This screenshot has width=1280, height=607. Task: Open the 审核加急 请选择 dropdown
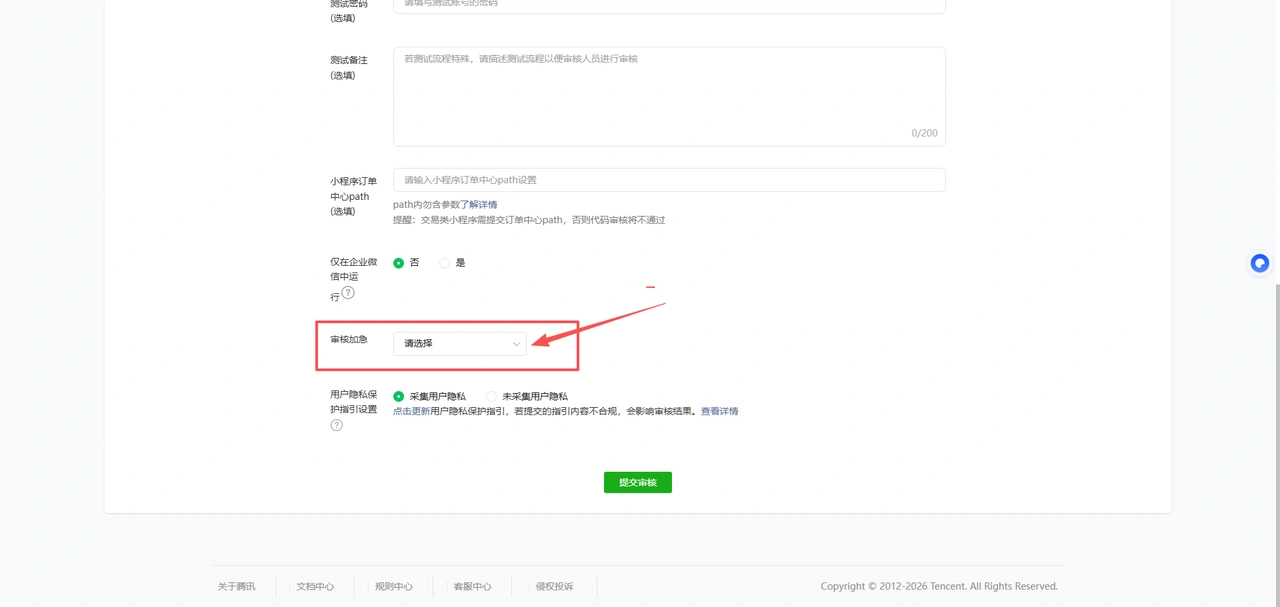coord(460,343)
